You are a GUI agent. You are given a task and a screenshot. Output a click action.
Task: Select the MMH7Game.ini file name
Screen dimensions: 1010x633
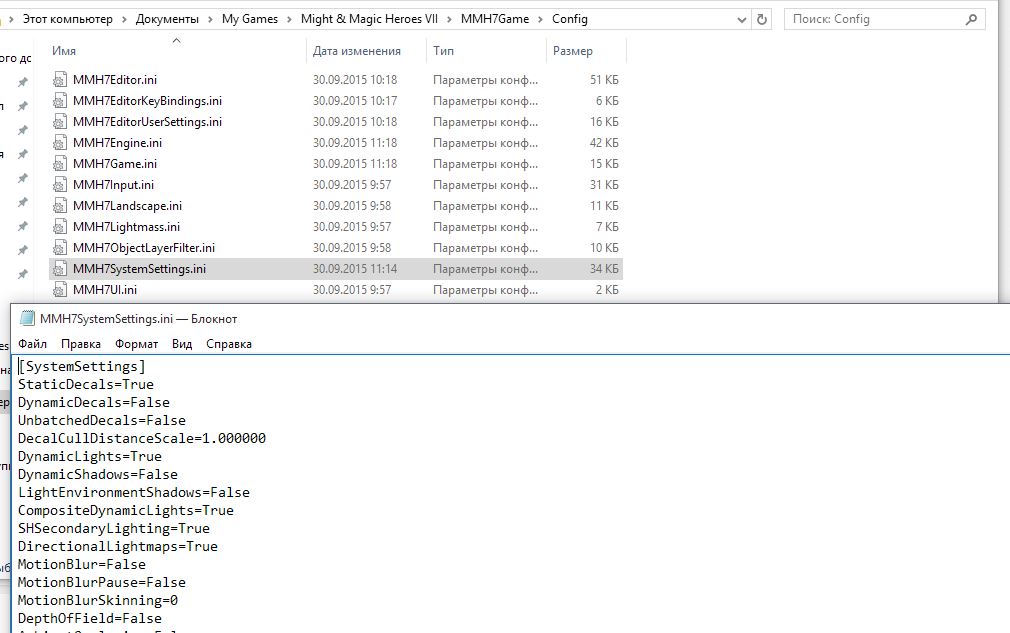coord(115,164)
